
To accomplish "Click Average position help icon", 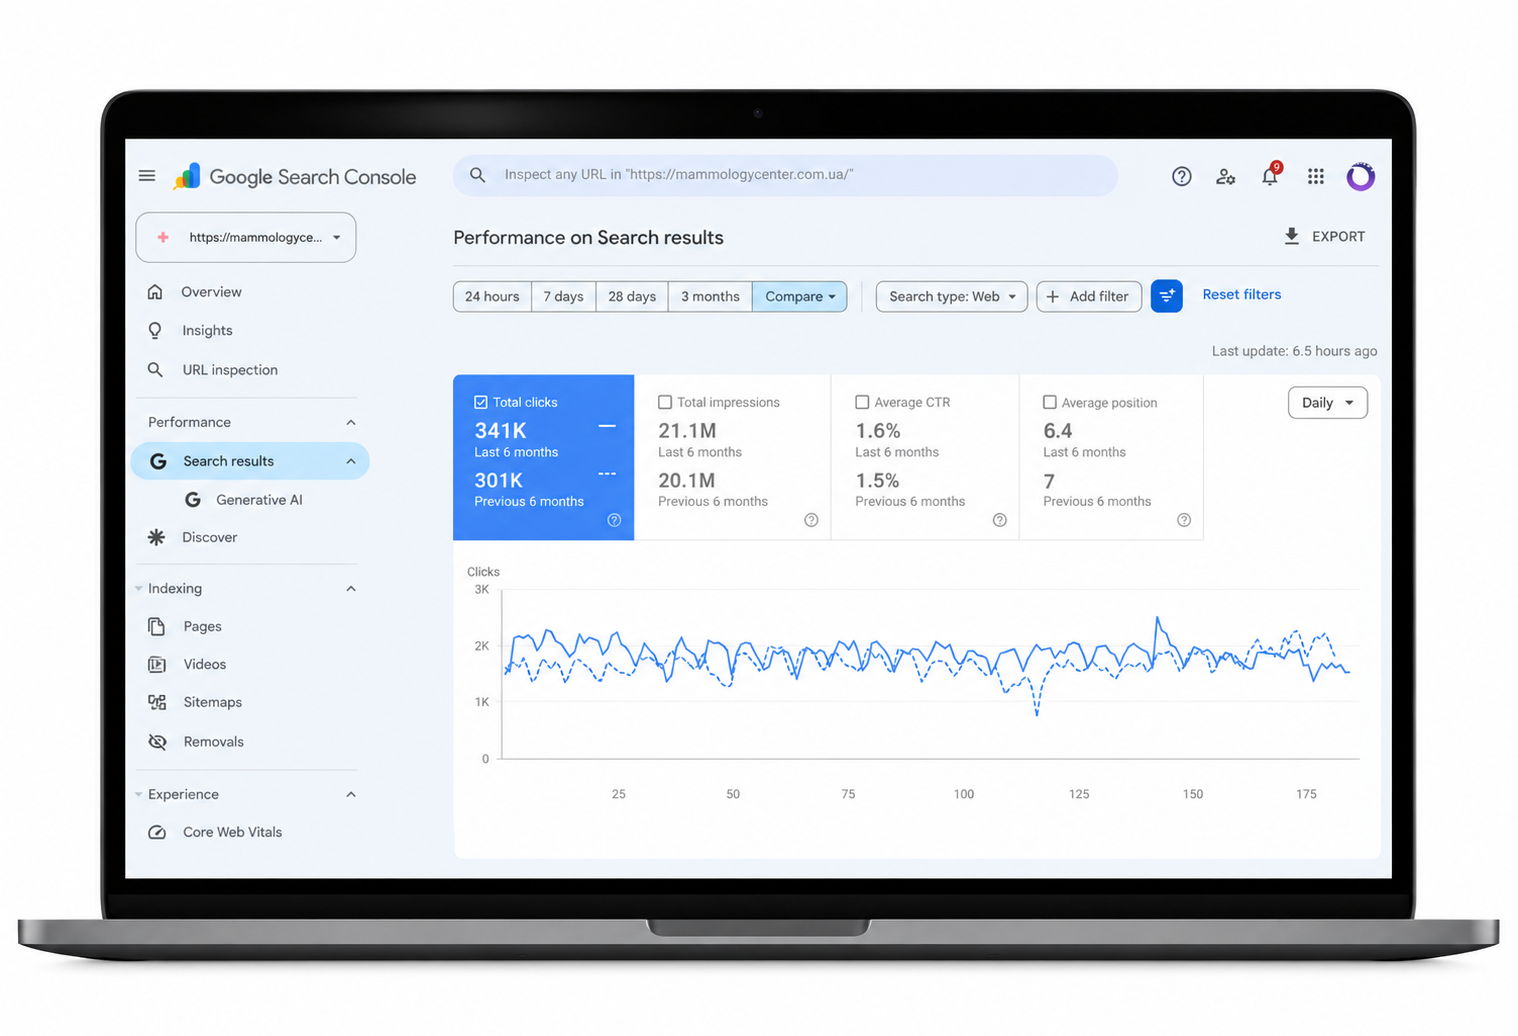I will tap(1184, 520).
